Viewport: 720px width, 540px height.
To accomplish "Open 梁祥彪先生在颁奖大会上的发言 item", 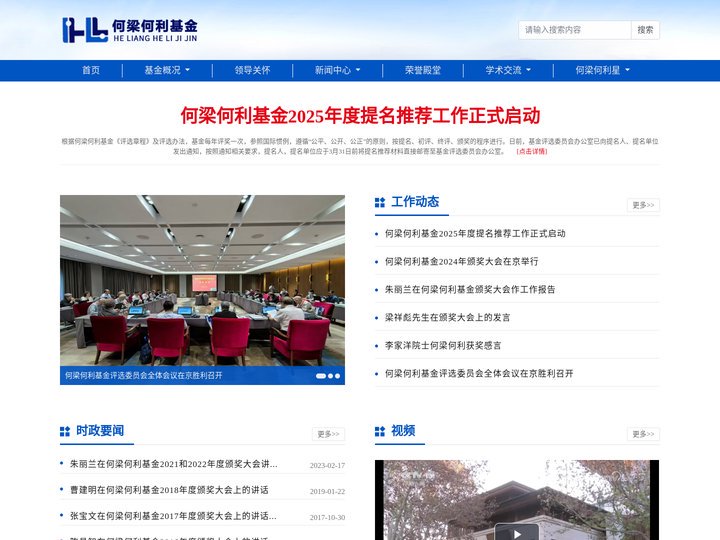I will point(447,317).
